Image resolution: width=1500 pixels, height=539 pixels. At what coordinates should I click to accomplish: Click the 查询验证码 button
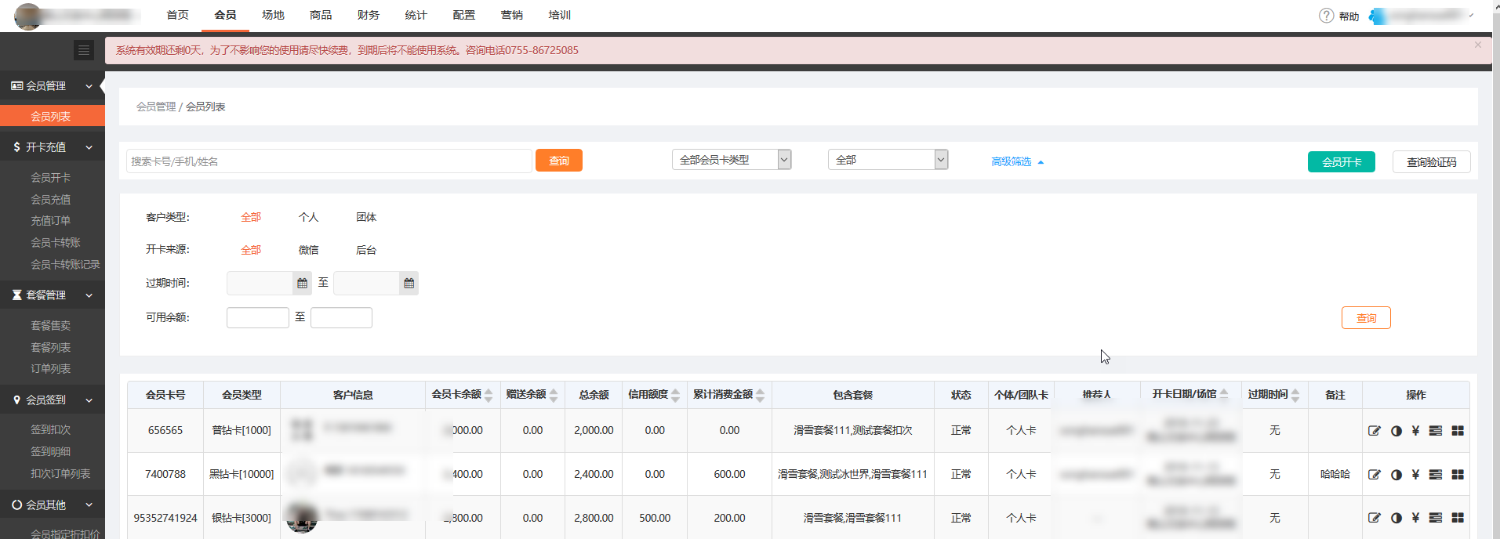point(1431,162)
